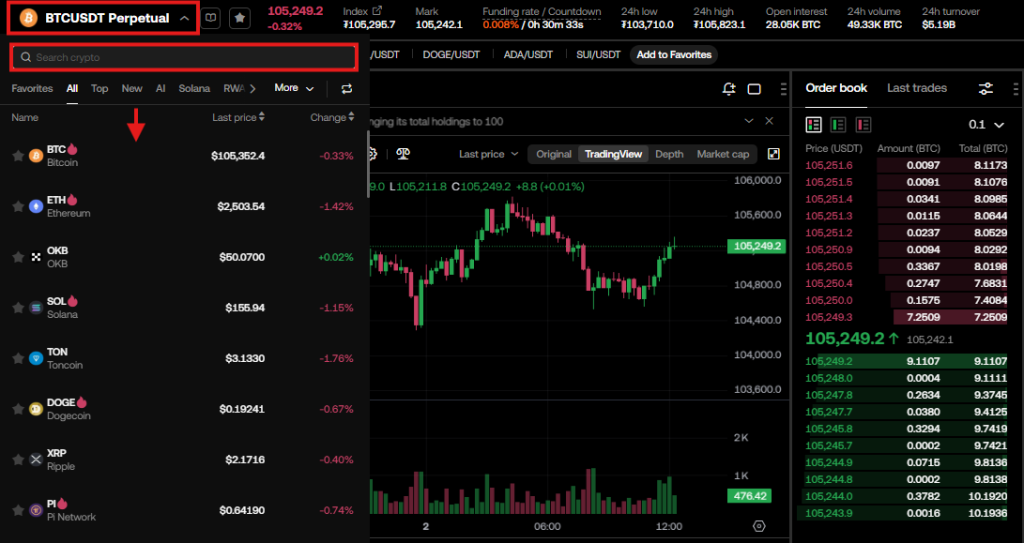Viewport: 1024px width, 543px height.
Task: Sort list by Last price
Action: click(238, 118)
